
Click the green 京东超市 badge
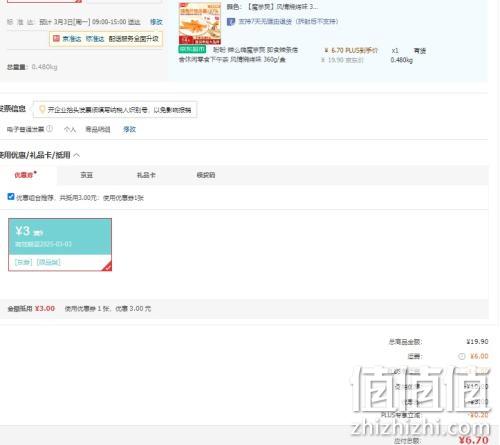(x=192, y=49)
